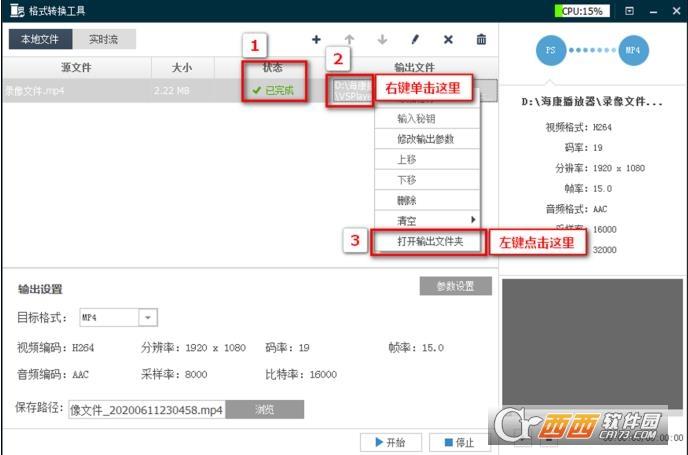Click the title bar restore-down box icon
This screenshot has width=688, height=455.
pos(629,11)
